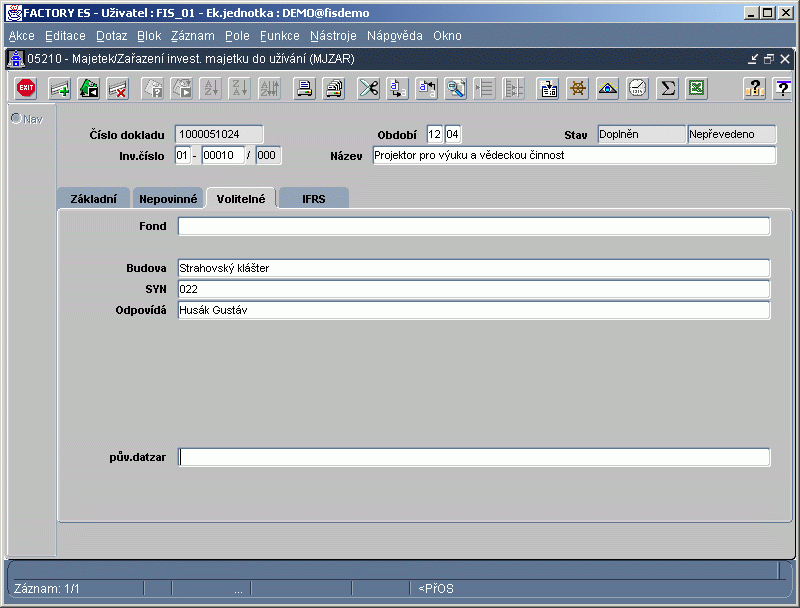Click the round clock gauge icon

[637, 88]
